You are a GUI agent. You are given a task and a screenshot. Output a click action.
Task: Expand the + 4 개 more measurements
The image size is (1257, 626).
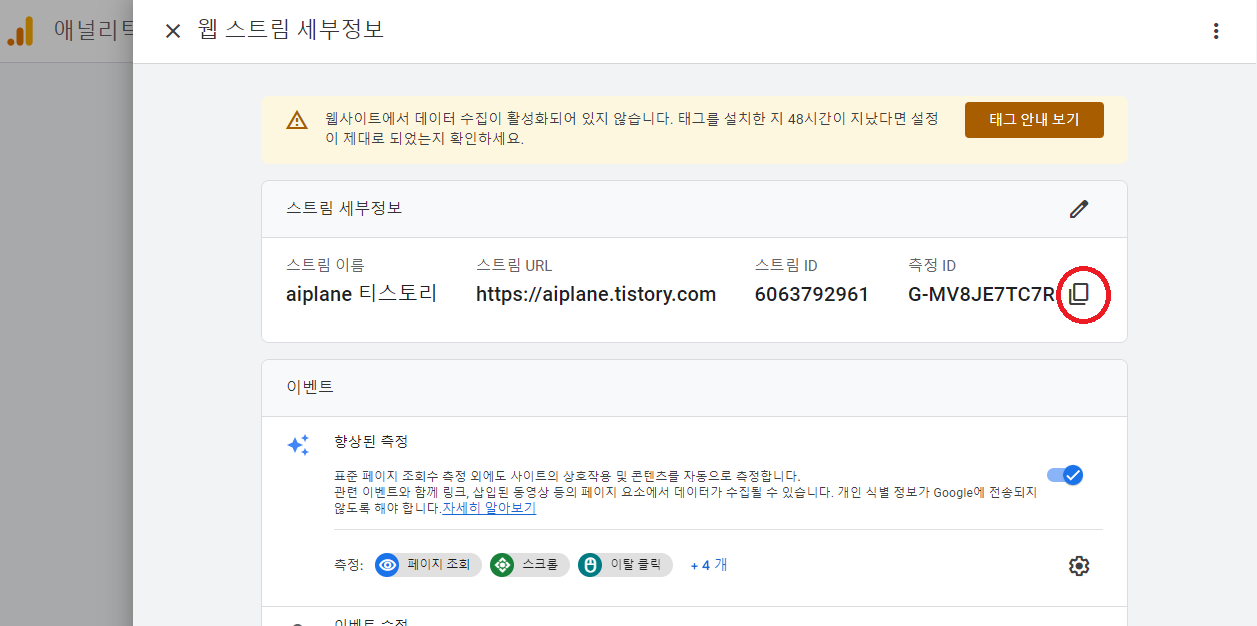coord(709,565)
